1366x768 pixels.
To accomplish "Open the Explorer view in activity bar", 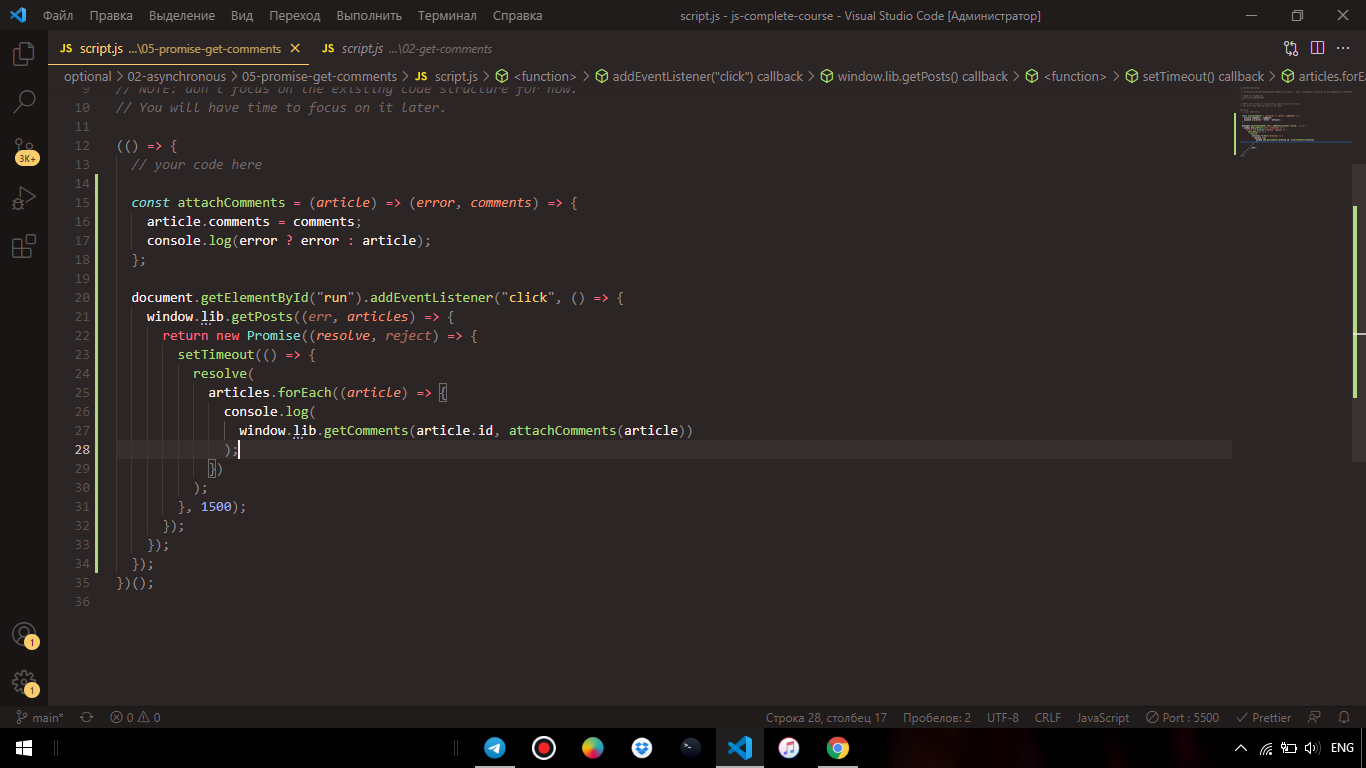I will coord(24,54).
